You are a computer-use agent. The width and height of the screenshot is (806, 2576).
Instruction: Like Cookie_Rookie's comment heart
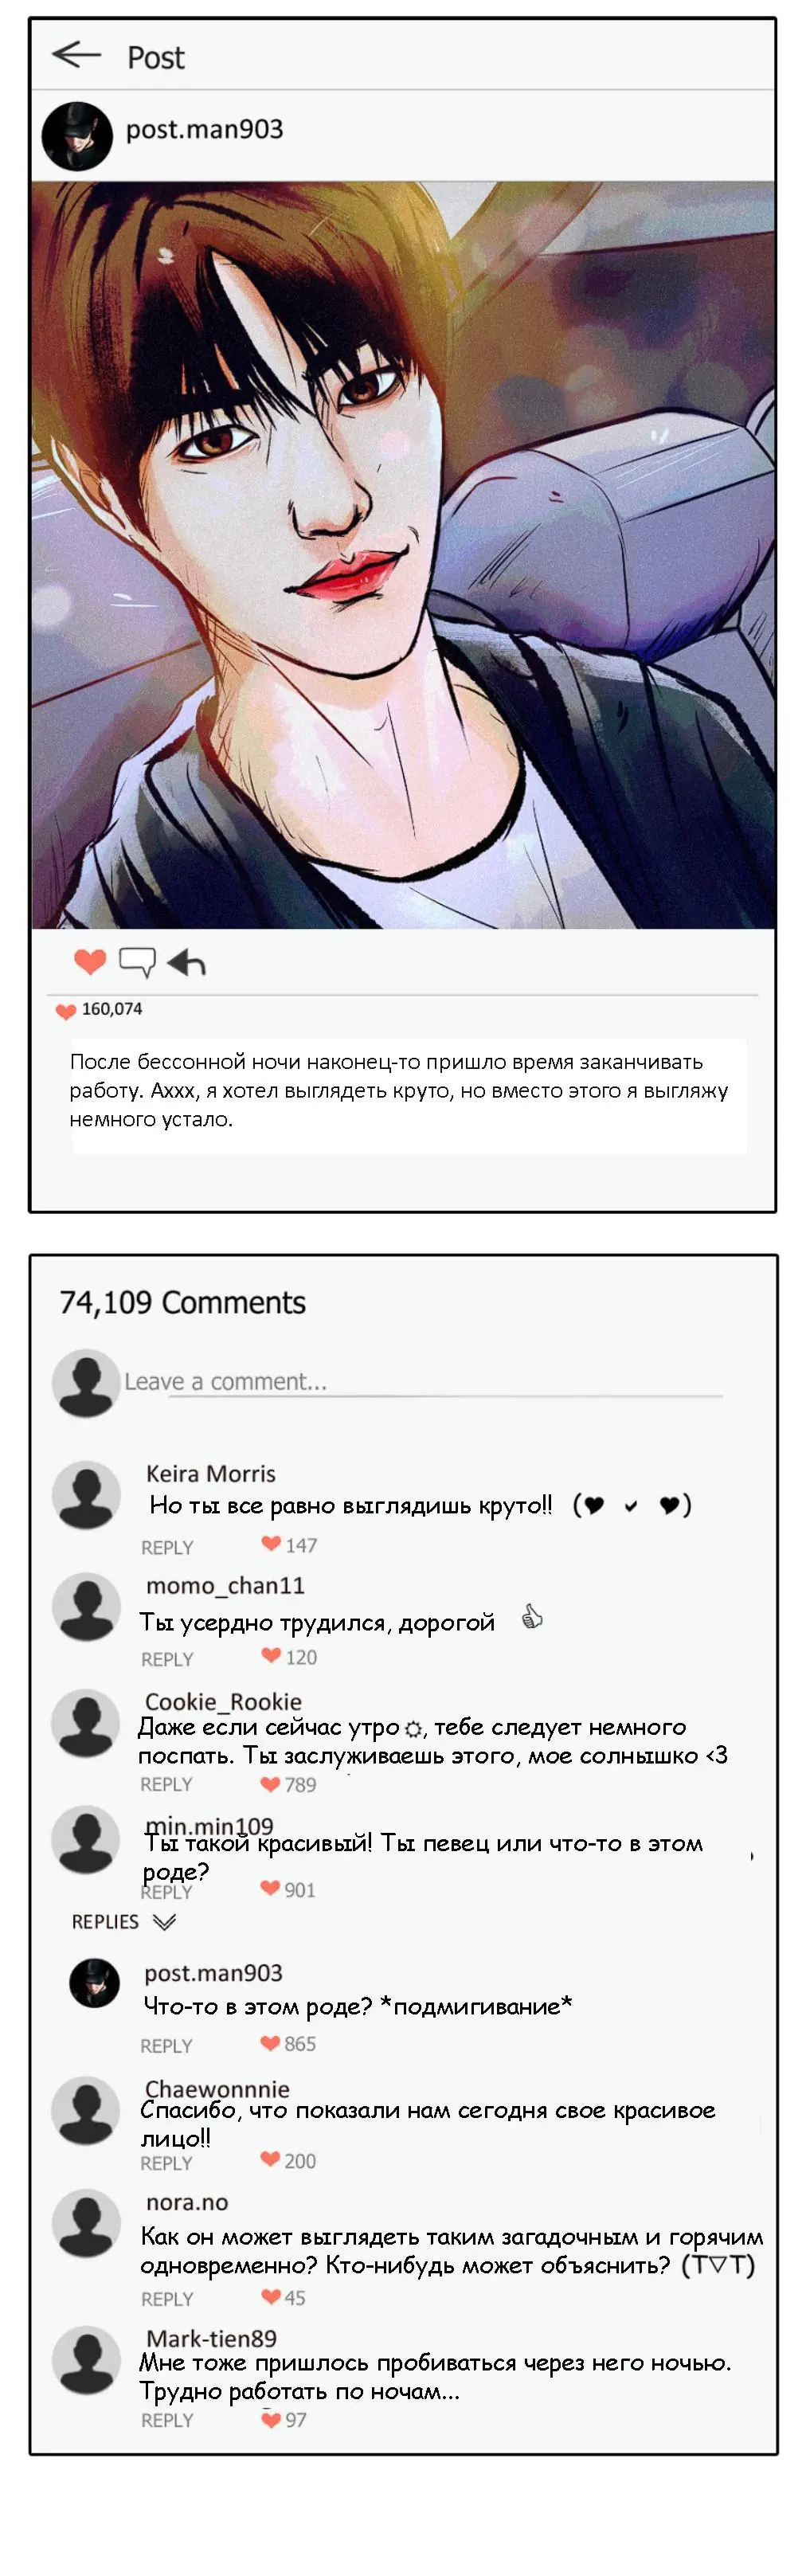click(270, 1784)
